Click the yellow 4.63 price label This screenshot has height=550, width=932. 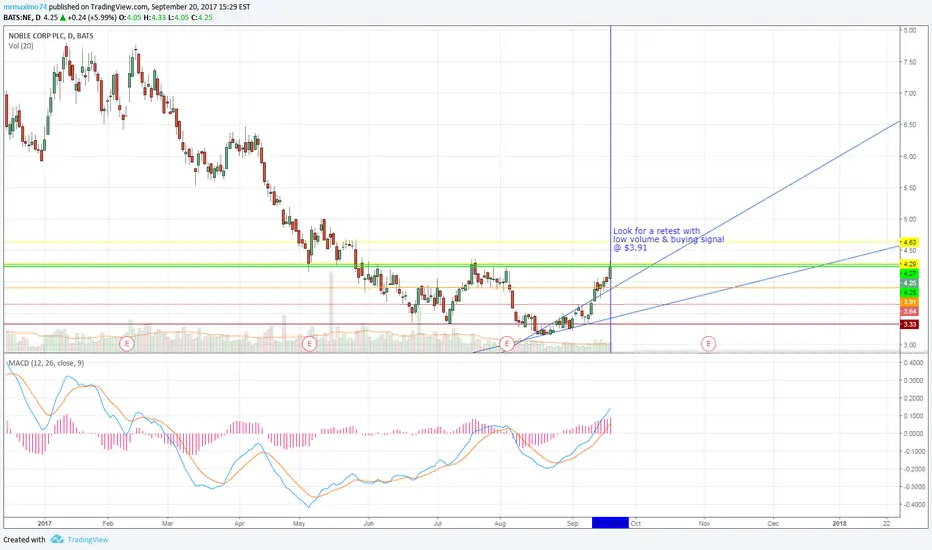tap(909, 242)
